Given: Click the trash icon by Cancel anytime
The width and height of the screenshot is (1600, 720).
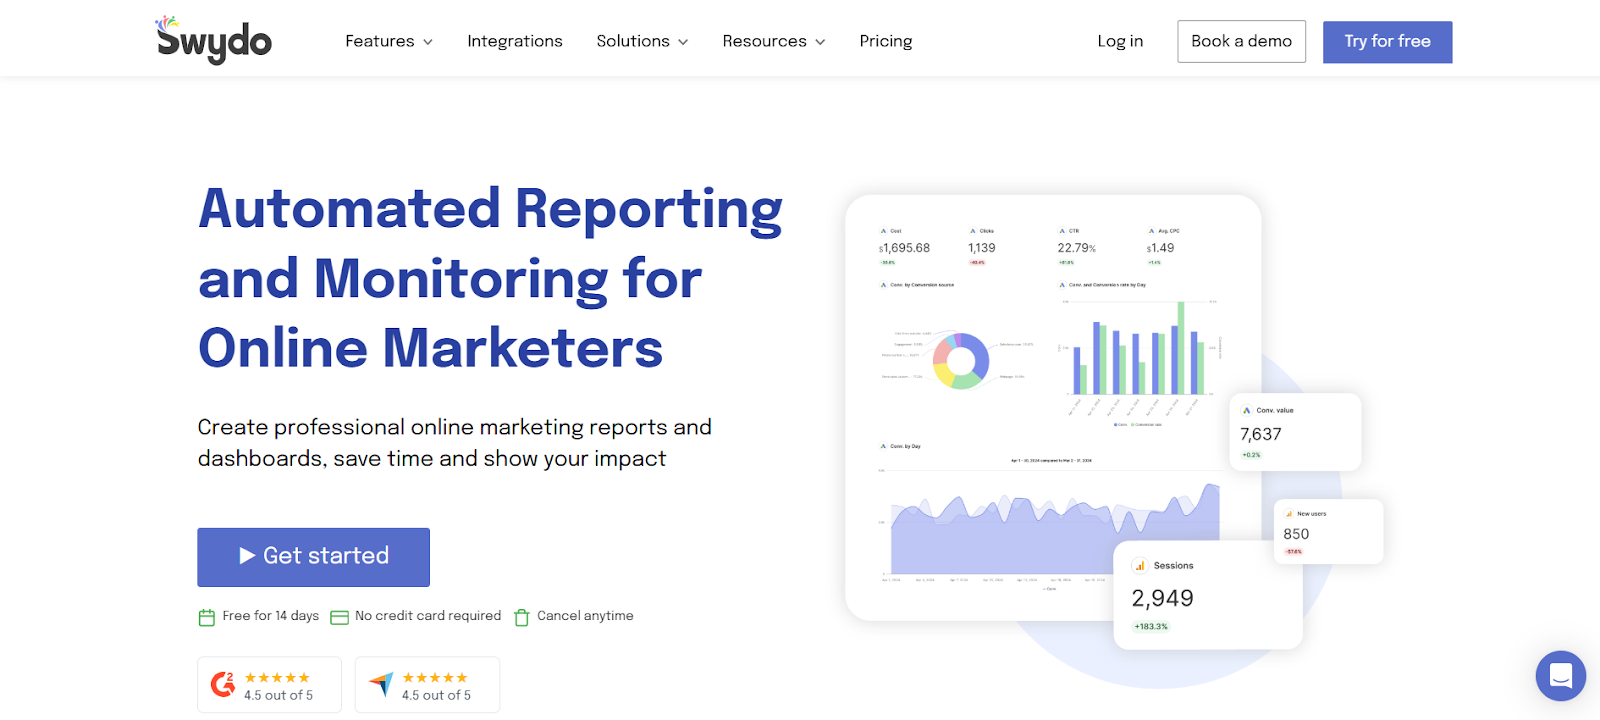Looking at the screenshot, I should point(521,617).
